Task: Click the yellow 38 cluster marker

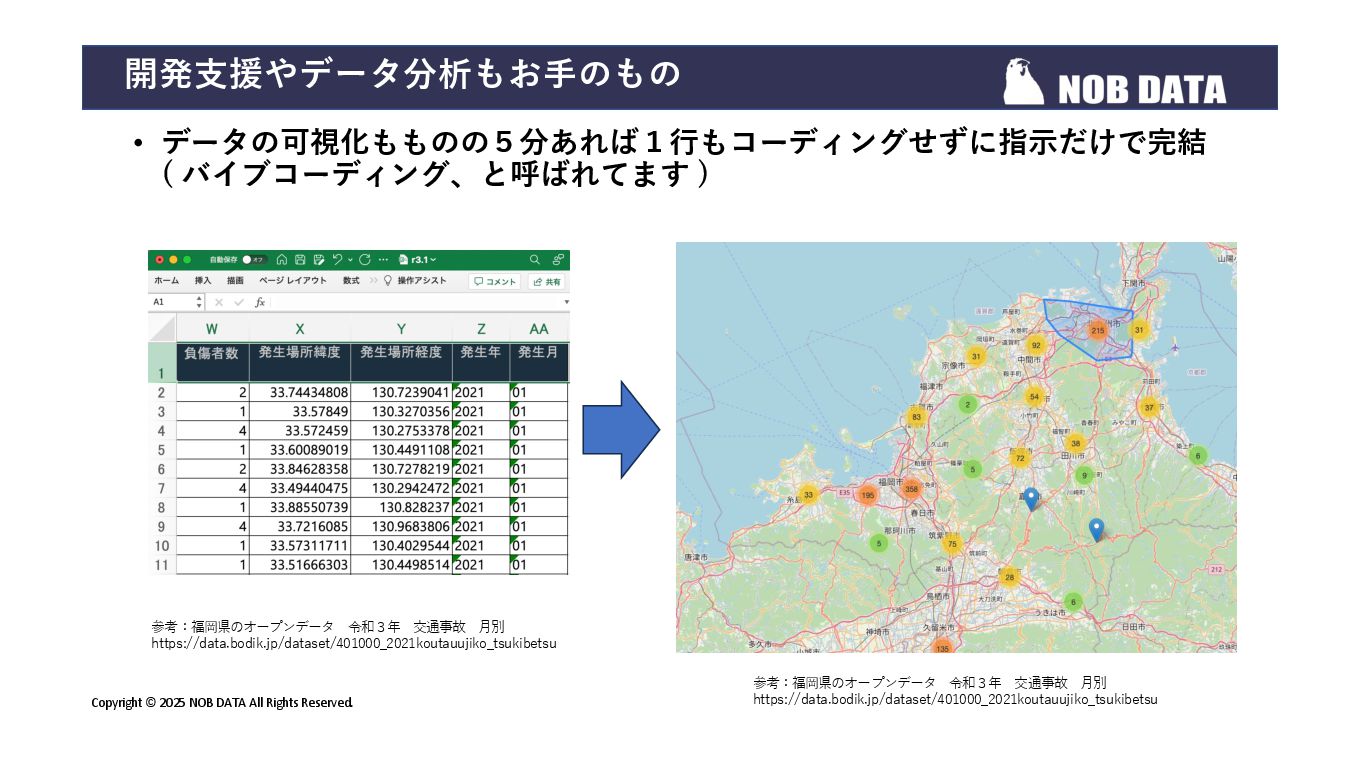Action: [x=1075, y=443]
